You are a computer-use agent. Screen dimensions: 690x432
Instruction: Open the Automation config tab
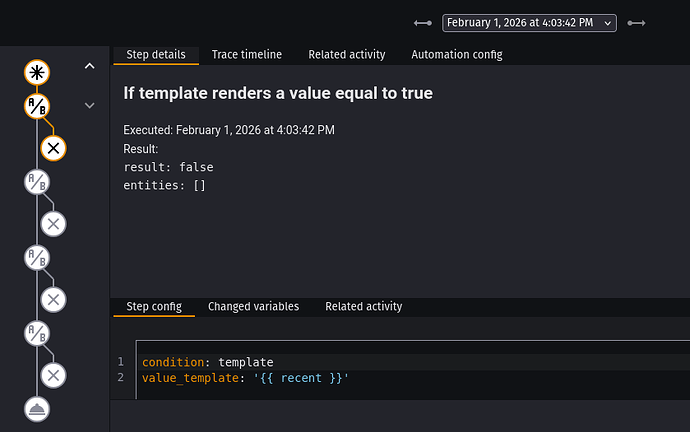(457, 54)
